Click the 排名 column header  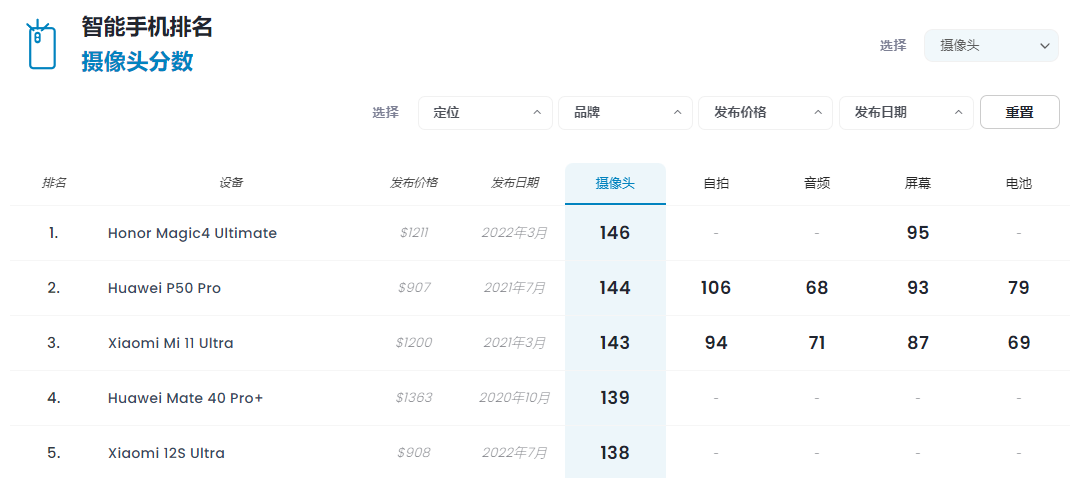coord(54,184)
